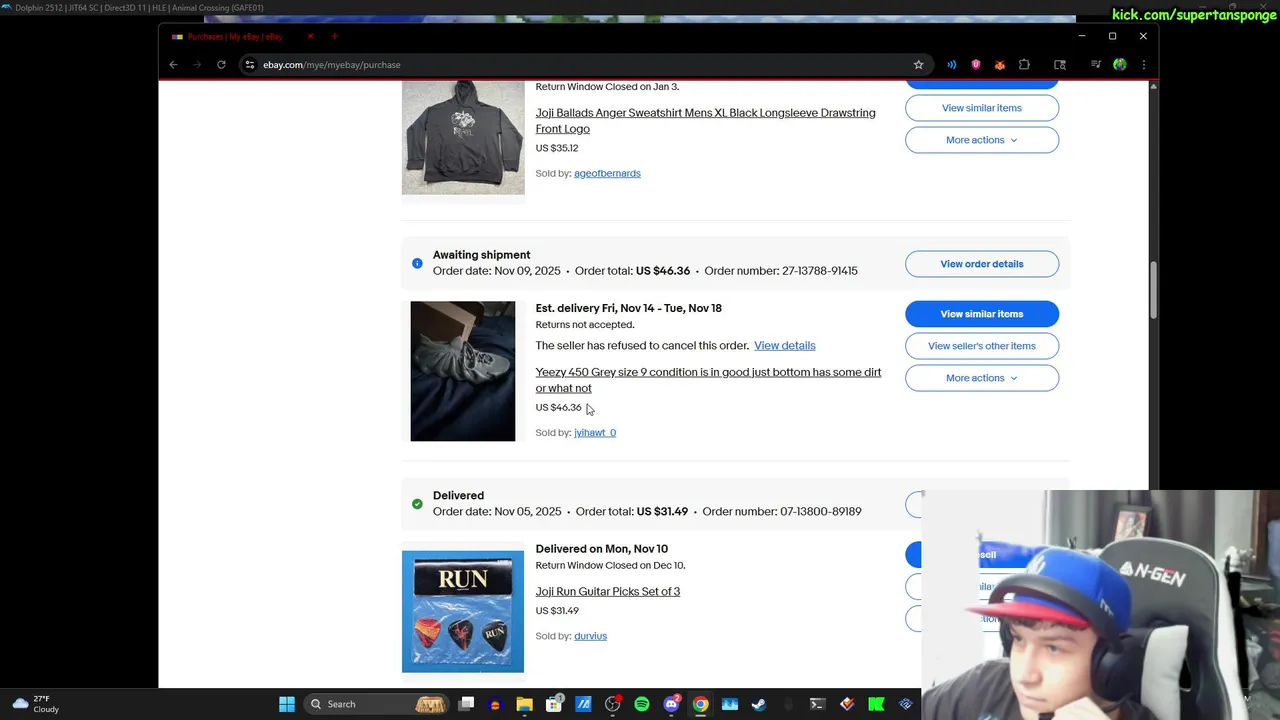Open the Yeezy 450 Grey listing title
The image size is (1280, 720).
click(708, 380)
